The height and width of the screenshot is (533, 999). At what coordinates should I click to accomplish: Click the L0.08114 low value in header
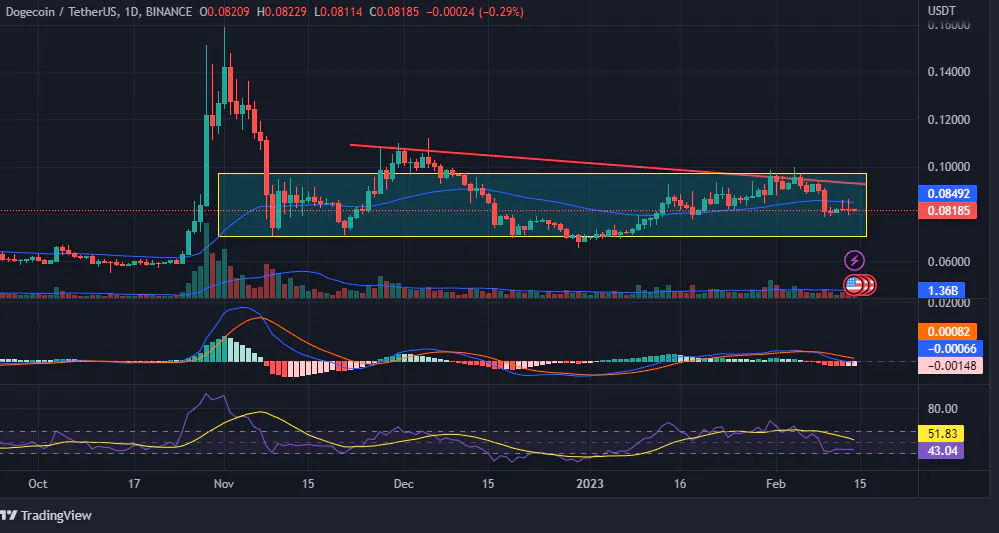coord(336,11)
